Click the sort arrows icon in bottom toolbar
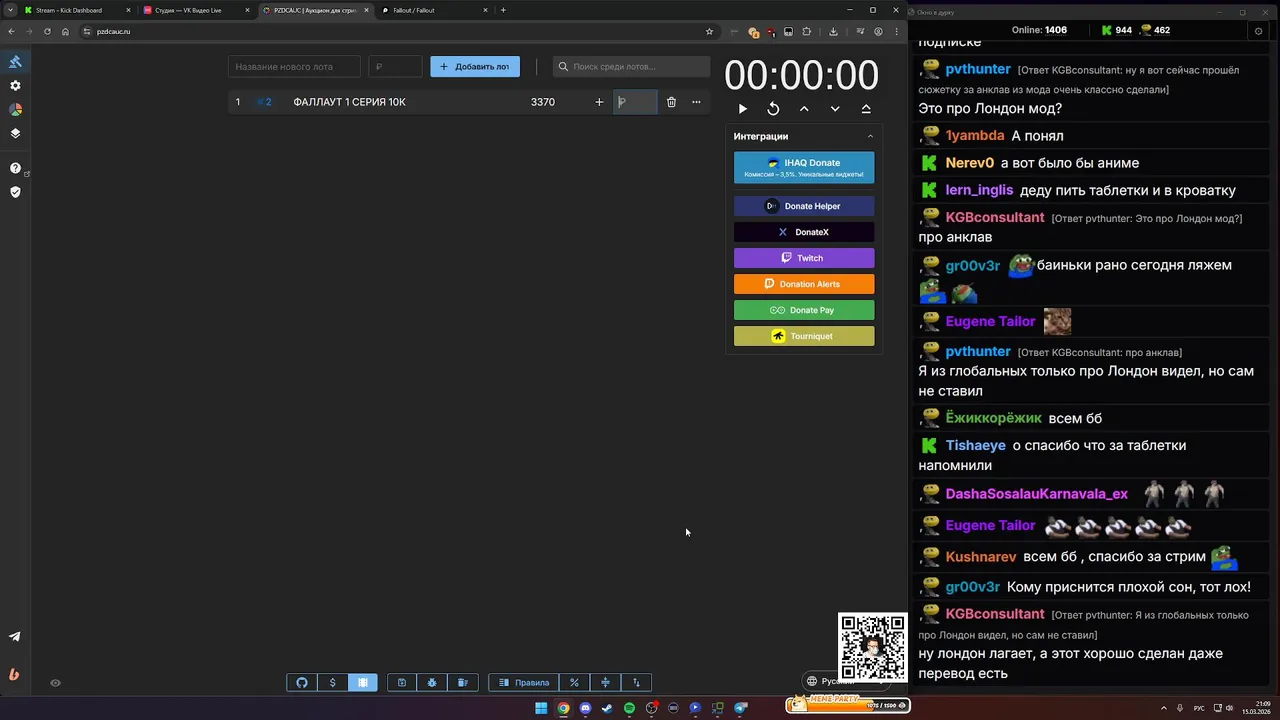 tap(636, 683)
